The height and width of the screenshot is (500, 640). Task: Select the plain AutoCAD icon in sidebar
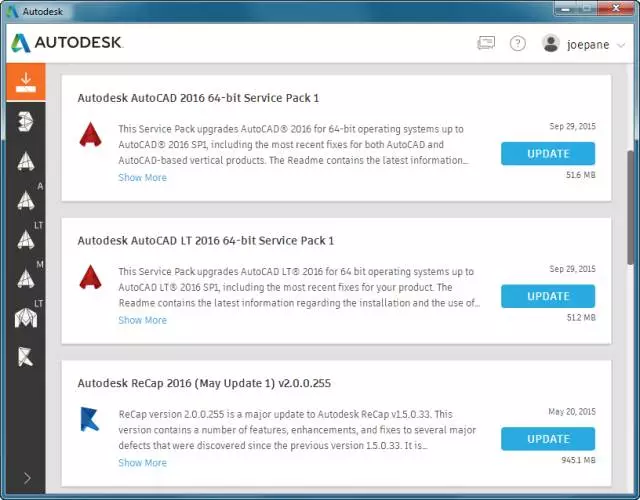pos(25,161)
